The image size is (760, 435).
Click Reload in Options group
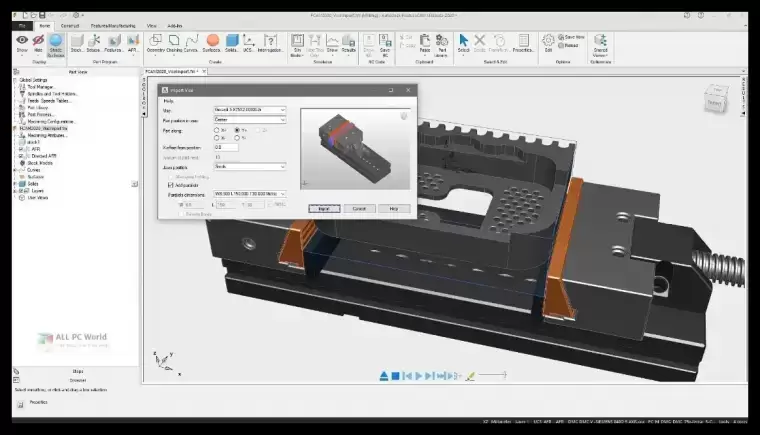569,46
